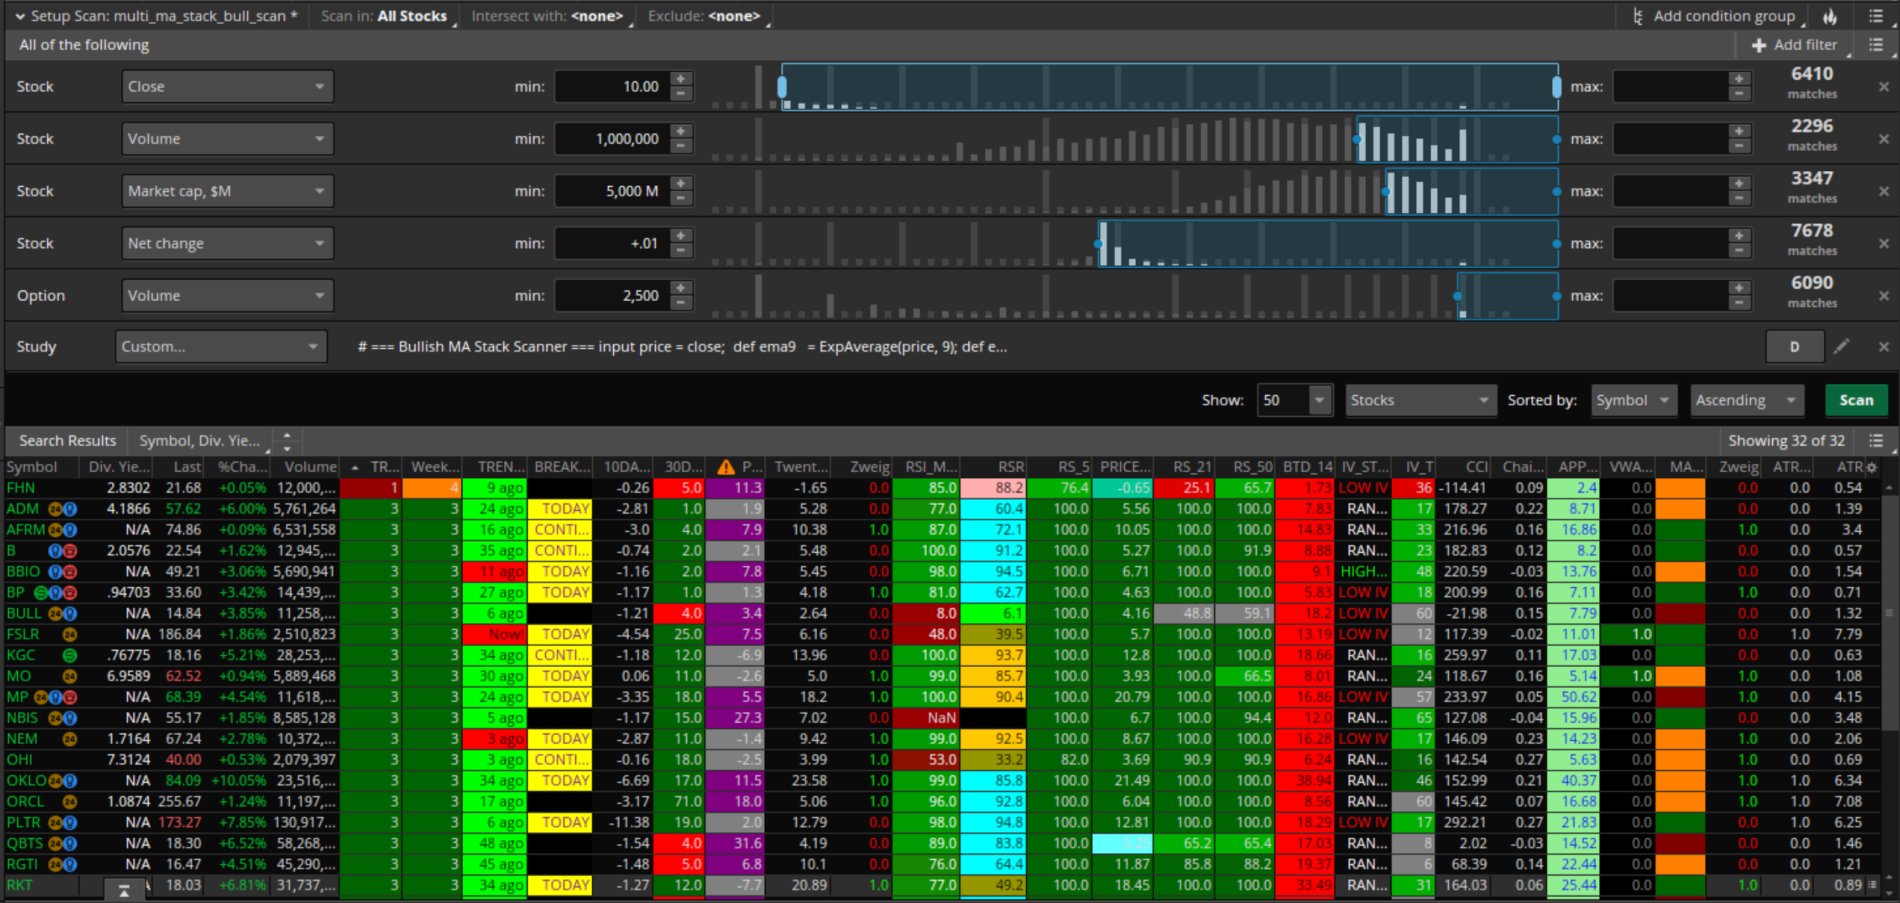Screen dimensions: 1900x903
Task: Open the Scan in All Stocks menu
Action: coord(411,16)
